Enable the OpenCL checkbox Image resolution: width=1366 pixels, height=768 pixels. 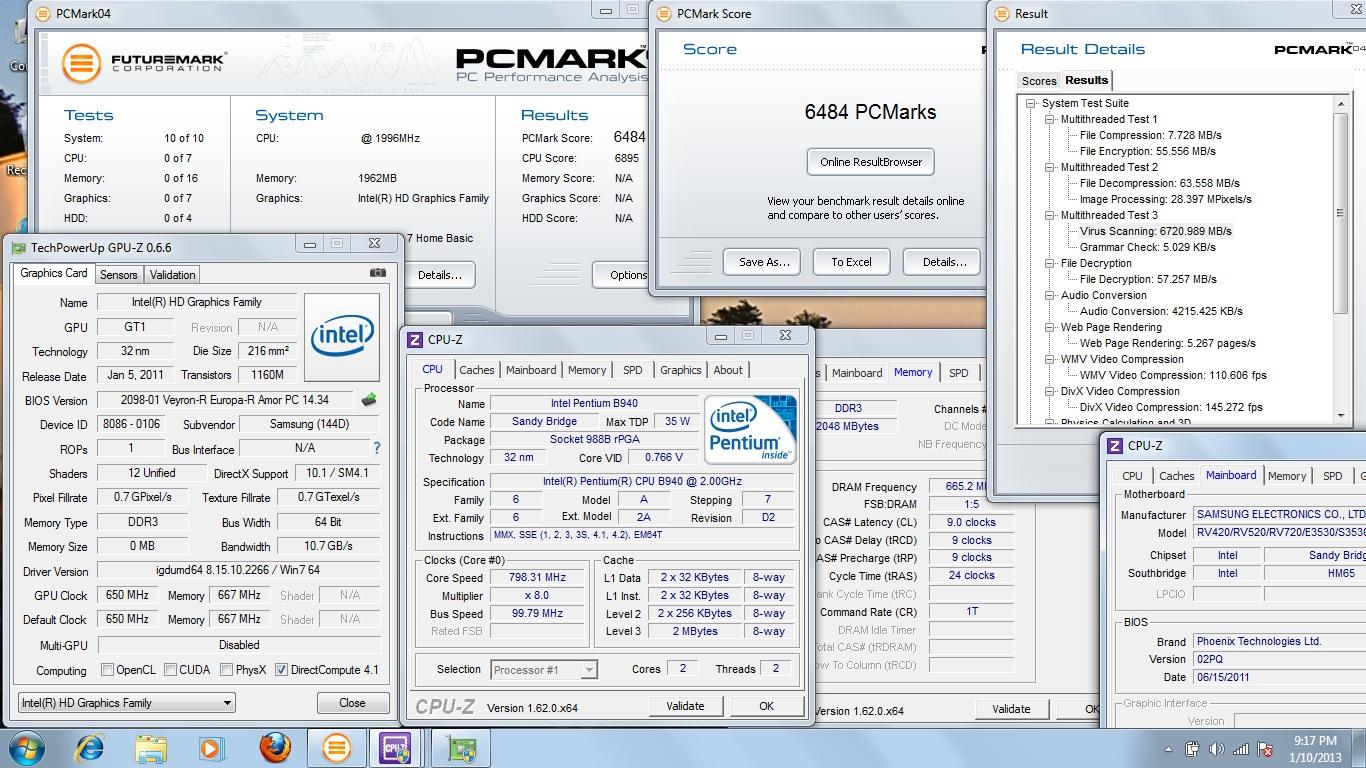[107, 670]
